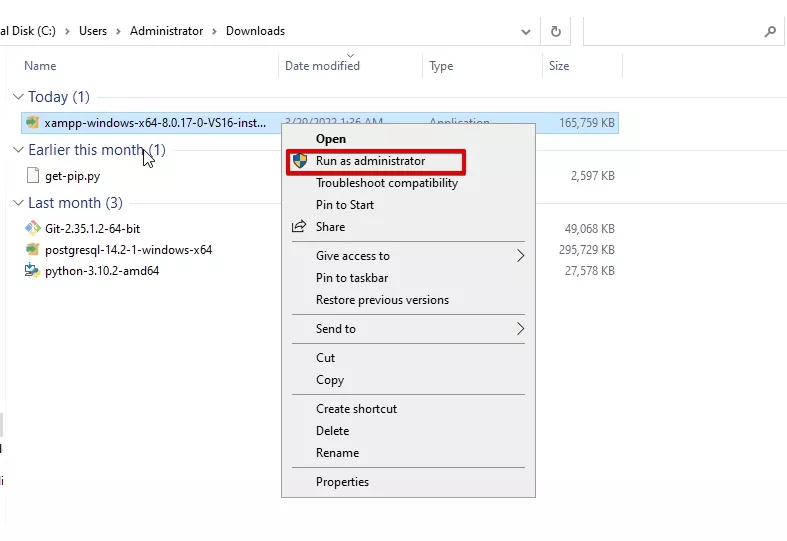Collapse the Earlier this month group
Viewport: 787px width, 541px height.
[x=18, y=150]
